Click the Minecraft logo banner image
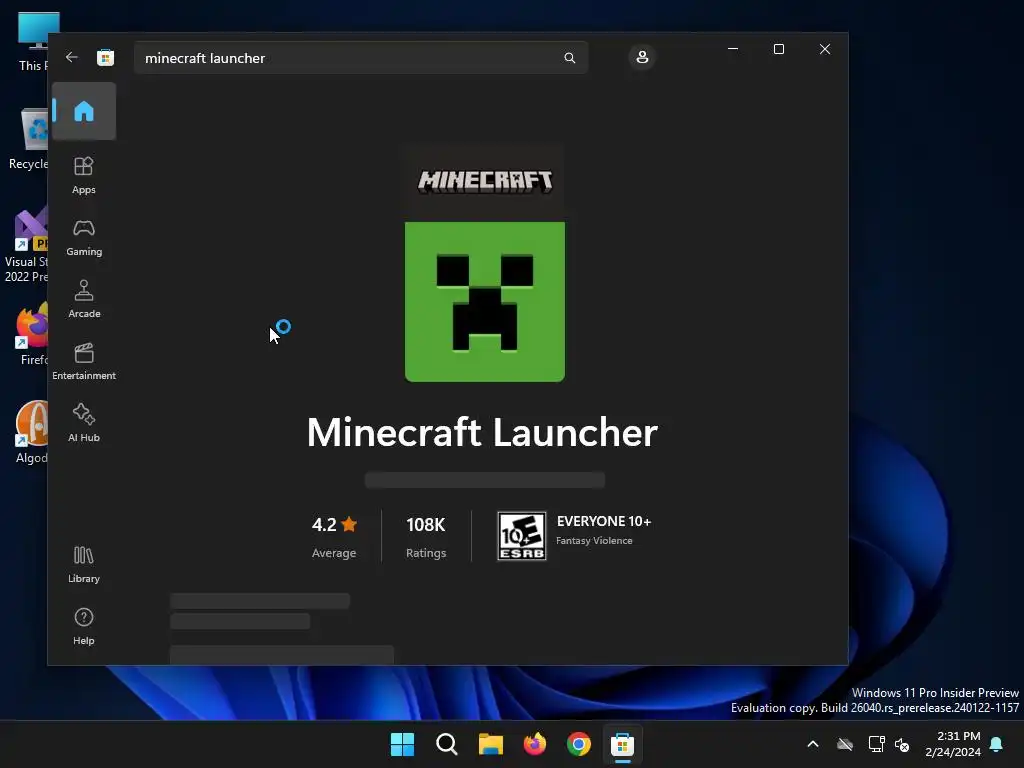 point(485,181)
